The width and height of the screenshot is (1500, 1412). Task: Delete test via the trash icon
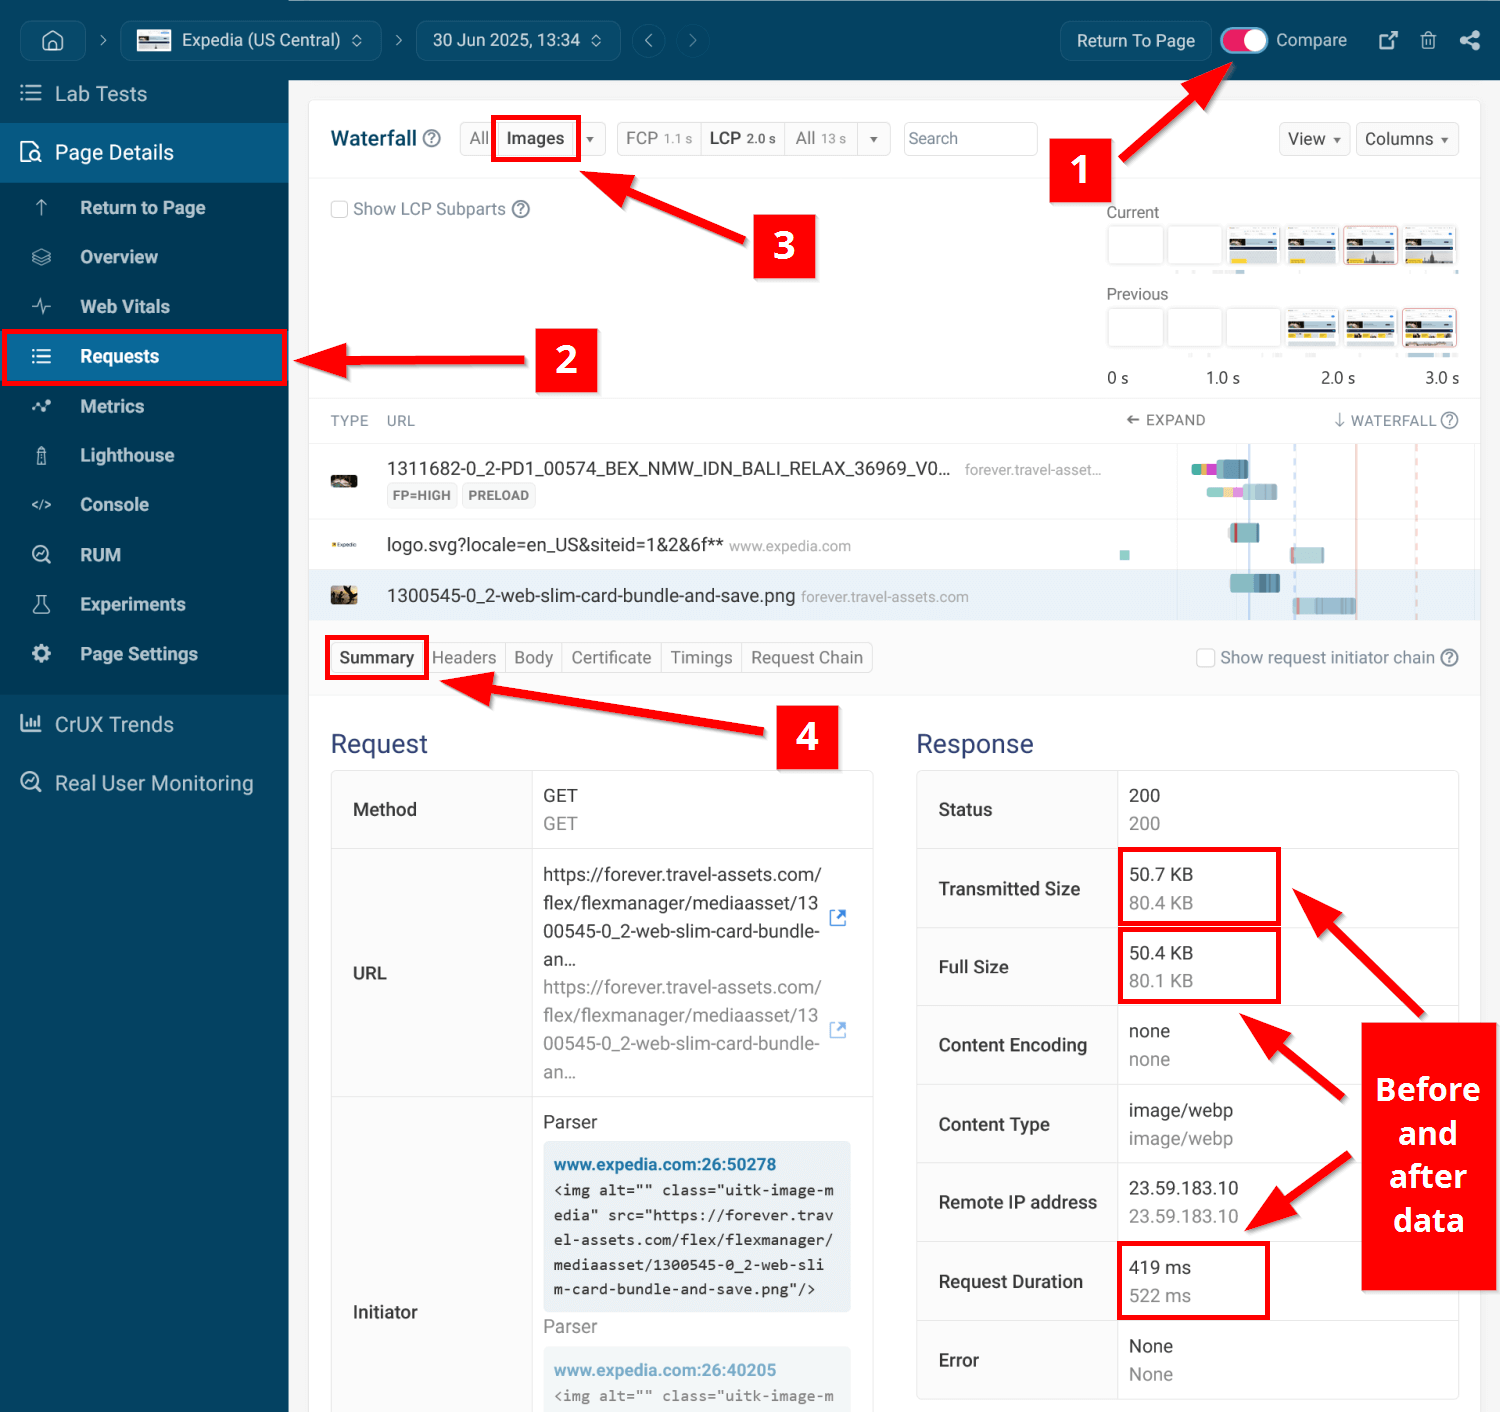pos(1428,40)
